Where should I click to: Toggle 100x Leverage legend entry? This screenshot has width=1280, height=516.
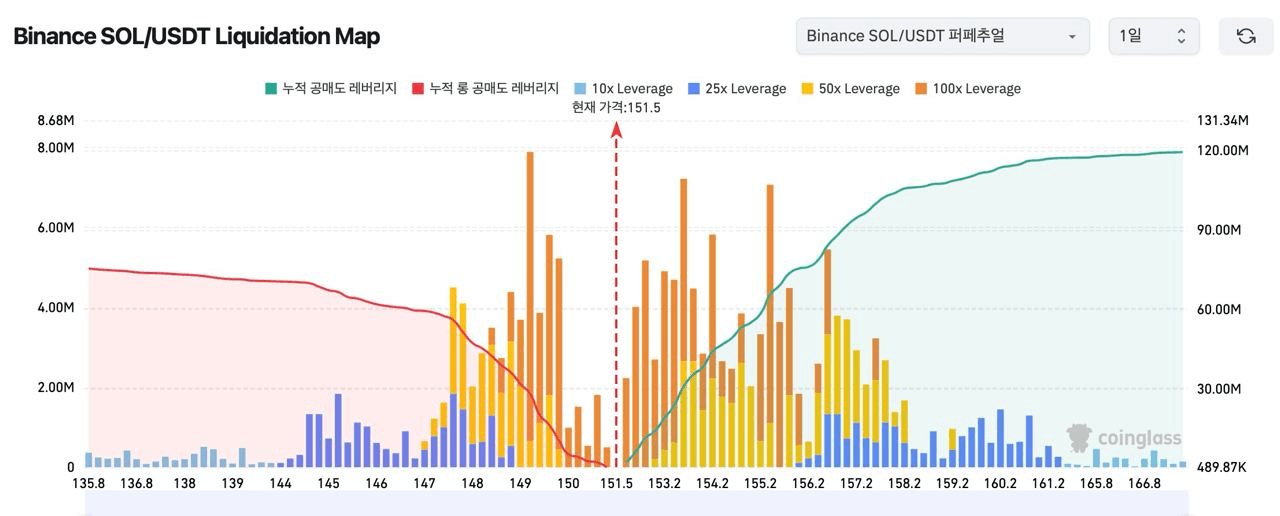click(x=966, y=89)
